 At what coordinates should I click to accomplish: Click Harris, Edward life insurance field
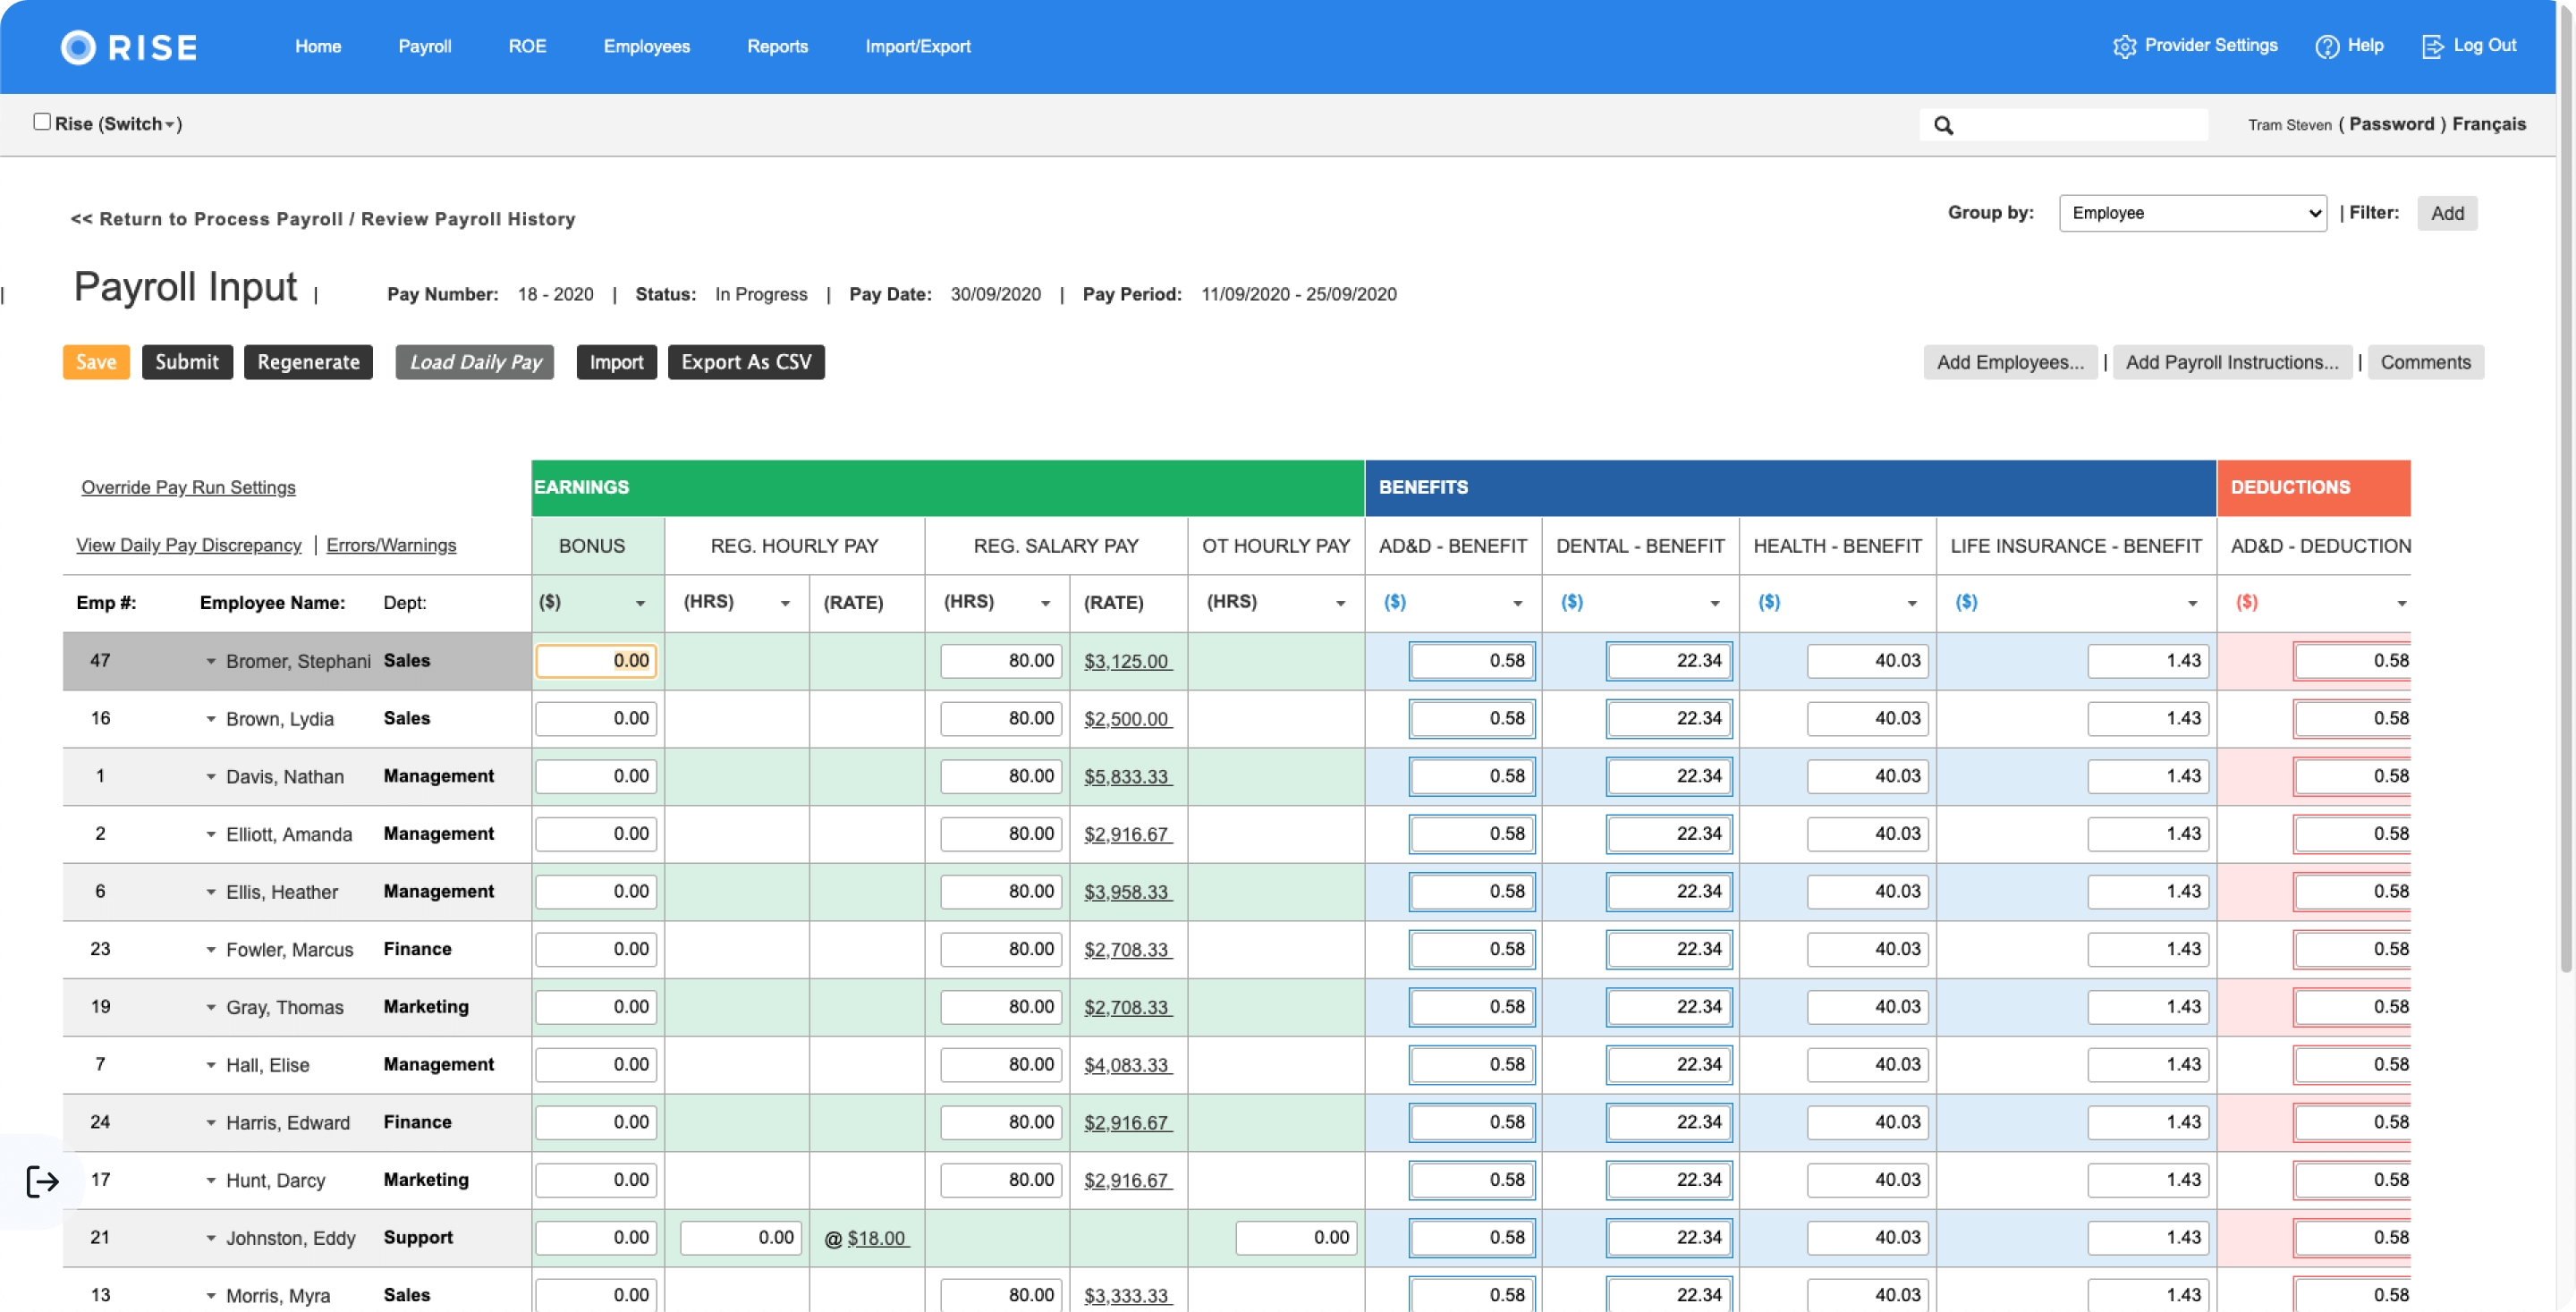tap(2148, 1122)
